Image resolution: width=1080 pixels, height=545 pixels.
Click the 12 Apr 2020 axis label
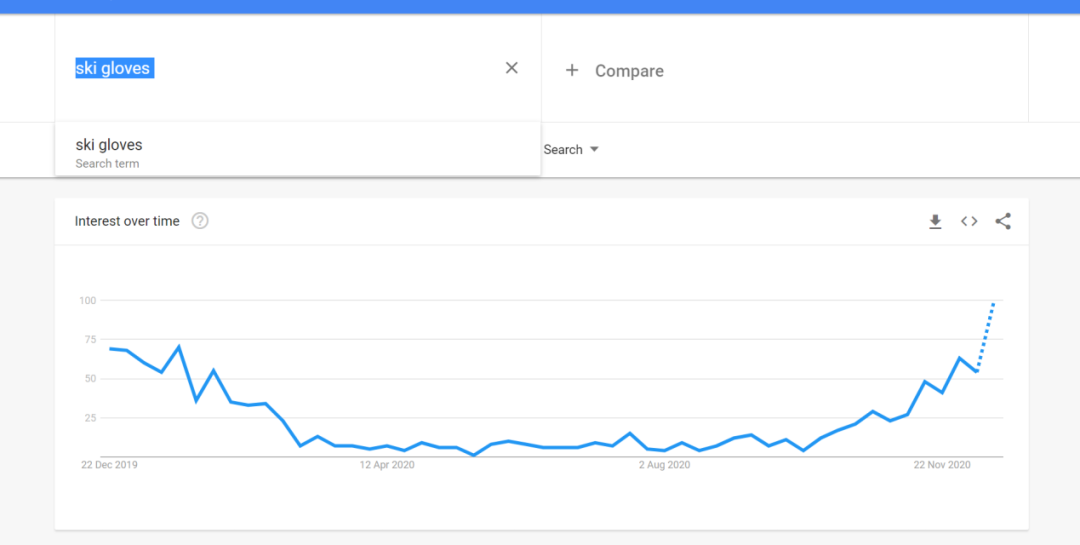pos(387,465)
